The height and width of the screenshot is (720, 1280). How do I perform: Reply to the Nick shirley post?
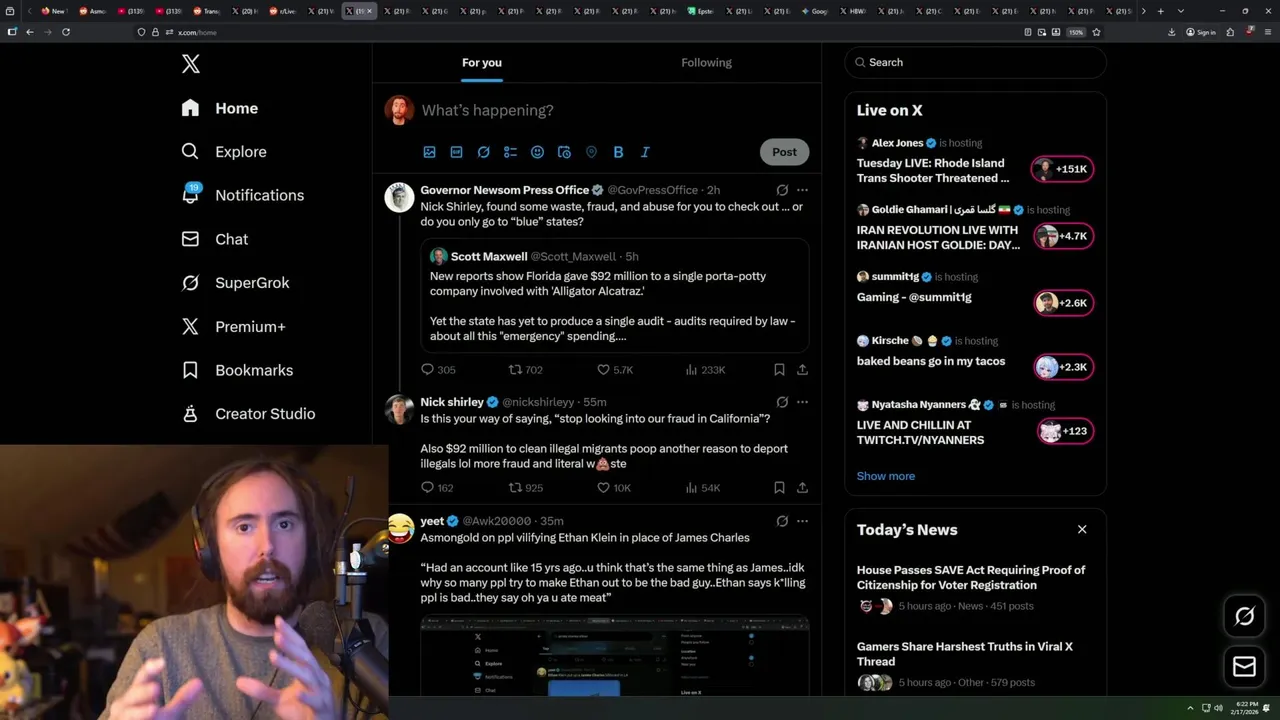[x=437, y=488]
